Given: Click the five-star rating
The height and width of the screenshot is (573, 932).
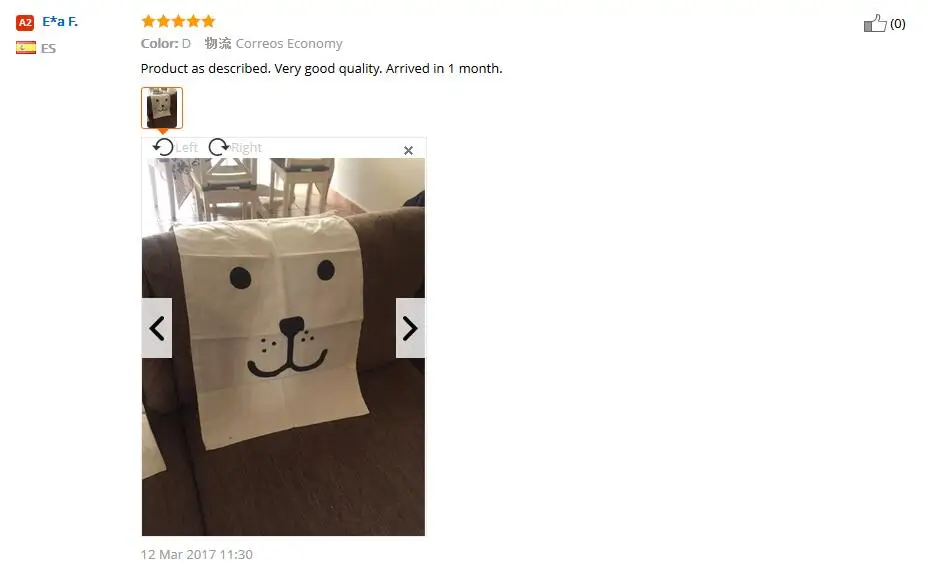Looking at the screenshot, I should pos(178,21).
